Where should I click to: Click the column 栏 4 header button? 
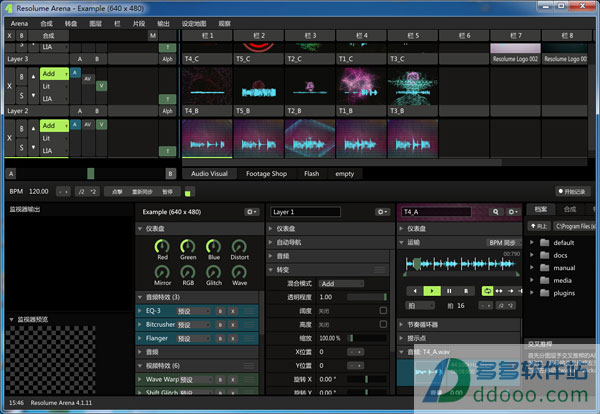click(361, 36)
